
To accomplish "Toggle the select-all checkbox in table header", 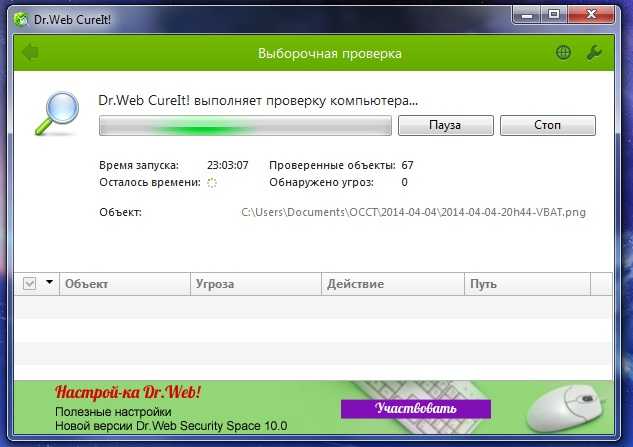I will [29, 283].
